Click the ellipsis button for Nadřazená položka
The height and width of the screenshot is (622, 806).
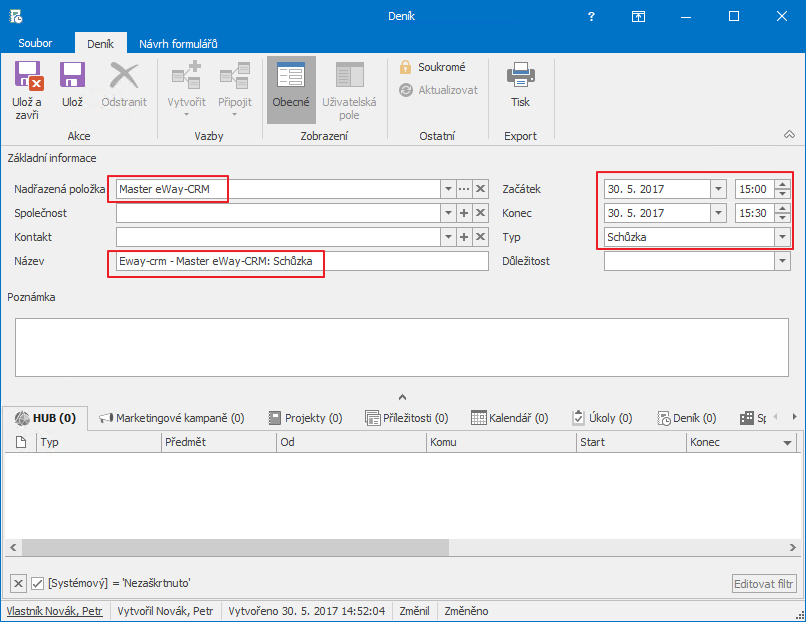coord(464,189)
